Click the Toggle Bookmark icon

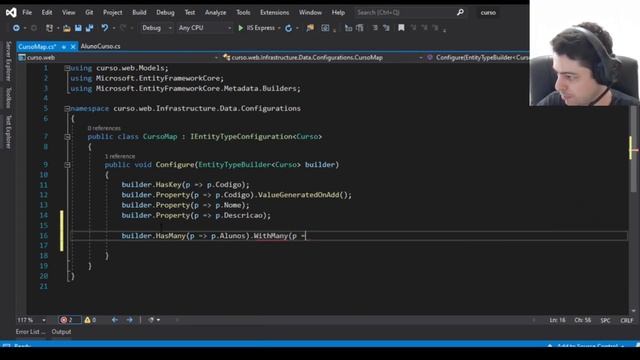tap(401, 28)
